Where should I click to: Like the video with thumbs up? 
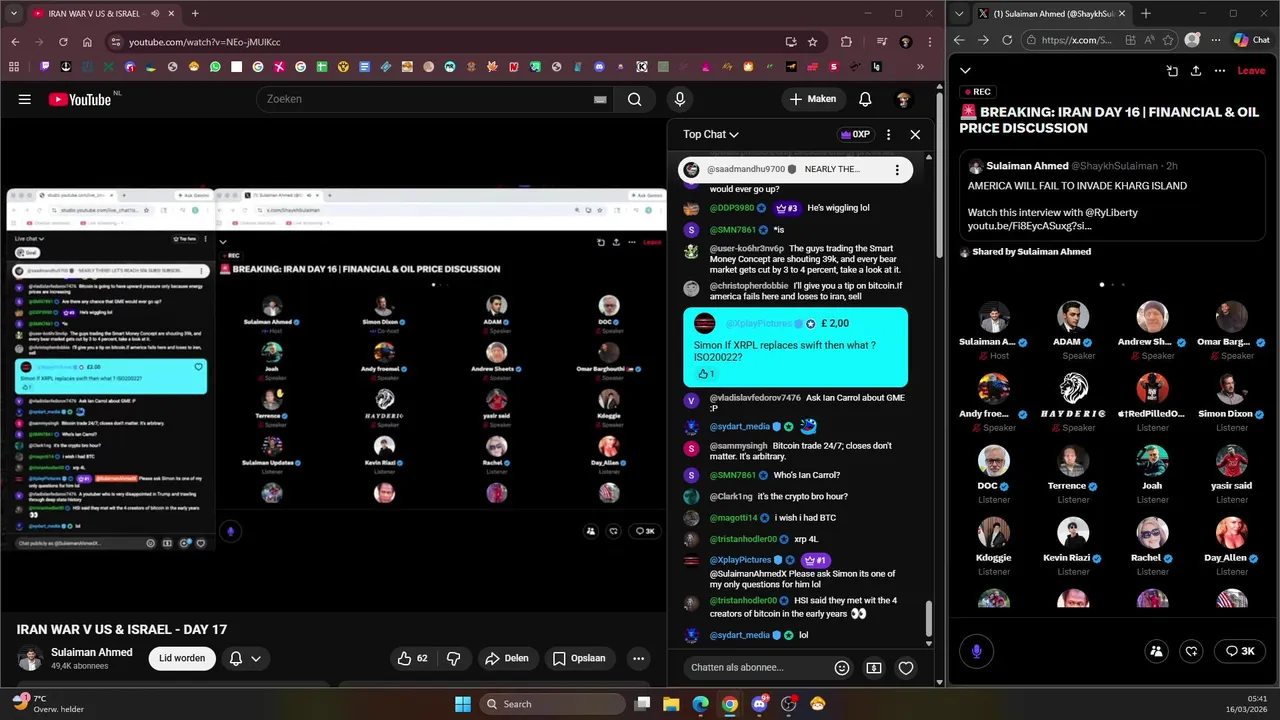point(412,658)
